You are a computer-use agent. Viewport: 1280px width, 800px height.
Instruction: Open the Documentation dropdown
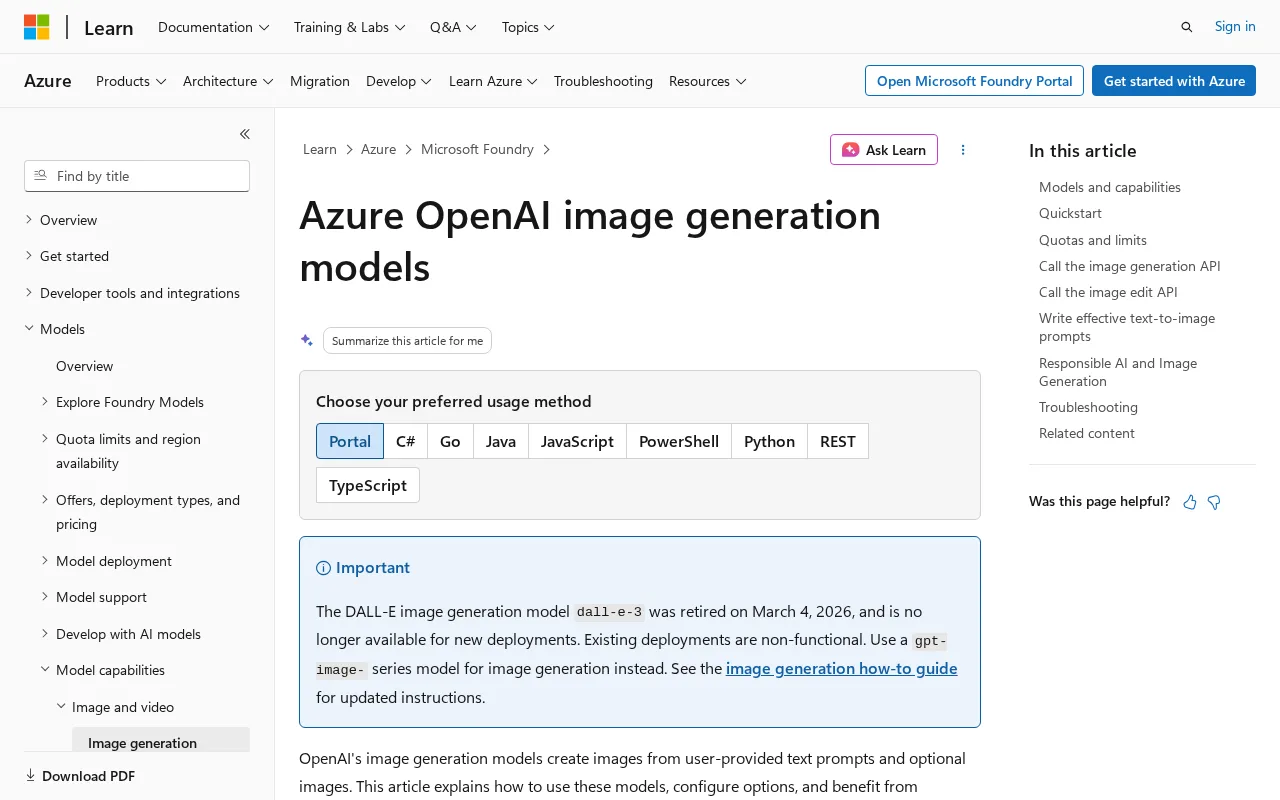pyautogui.click(x=214, y=27)
